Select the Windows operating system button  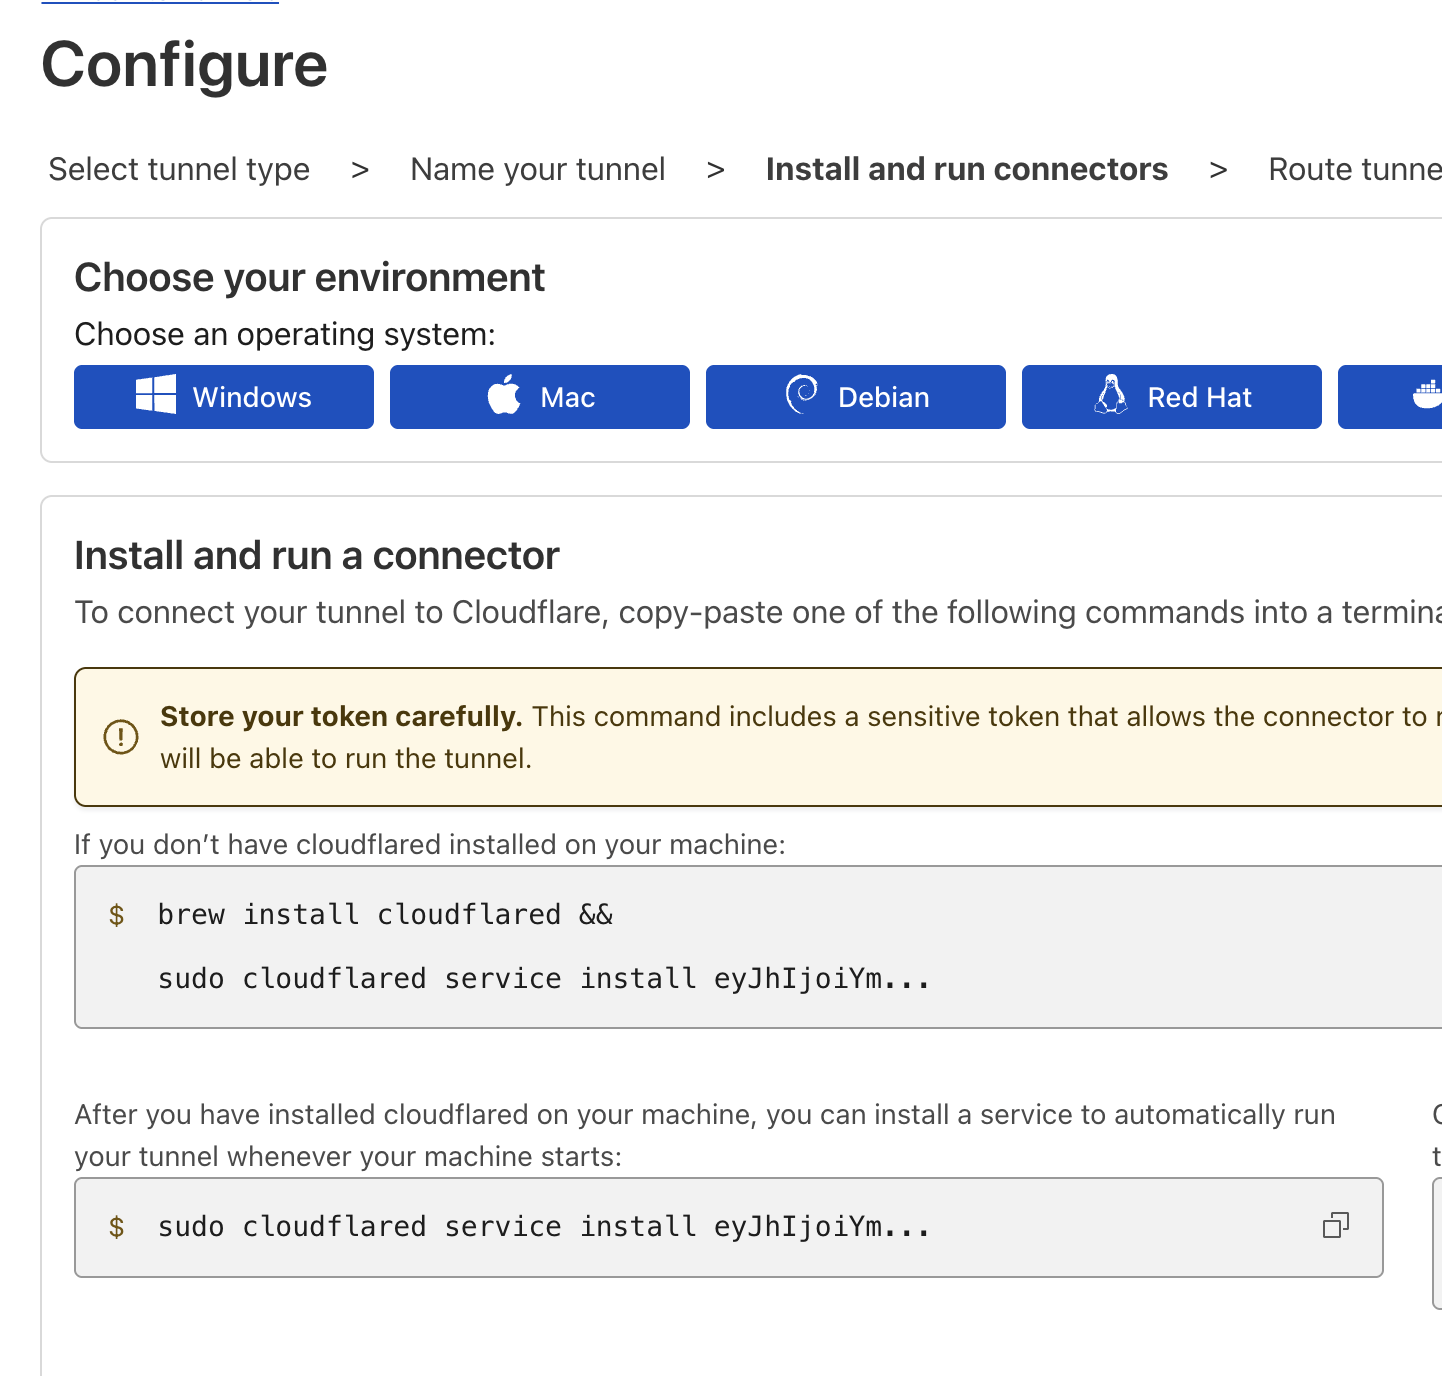point(224,397)
